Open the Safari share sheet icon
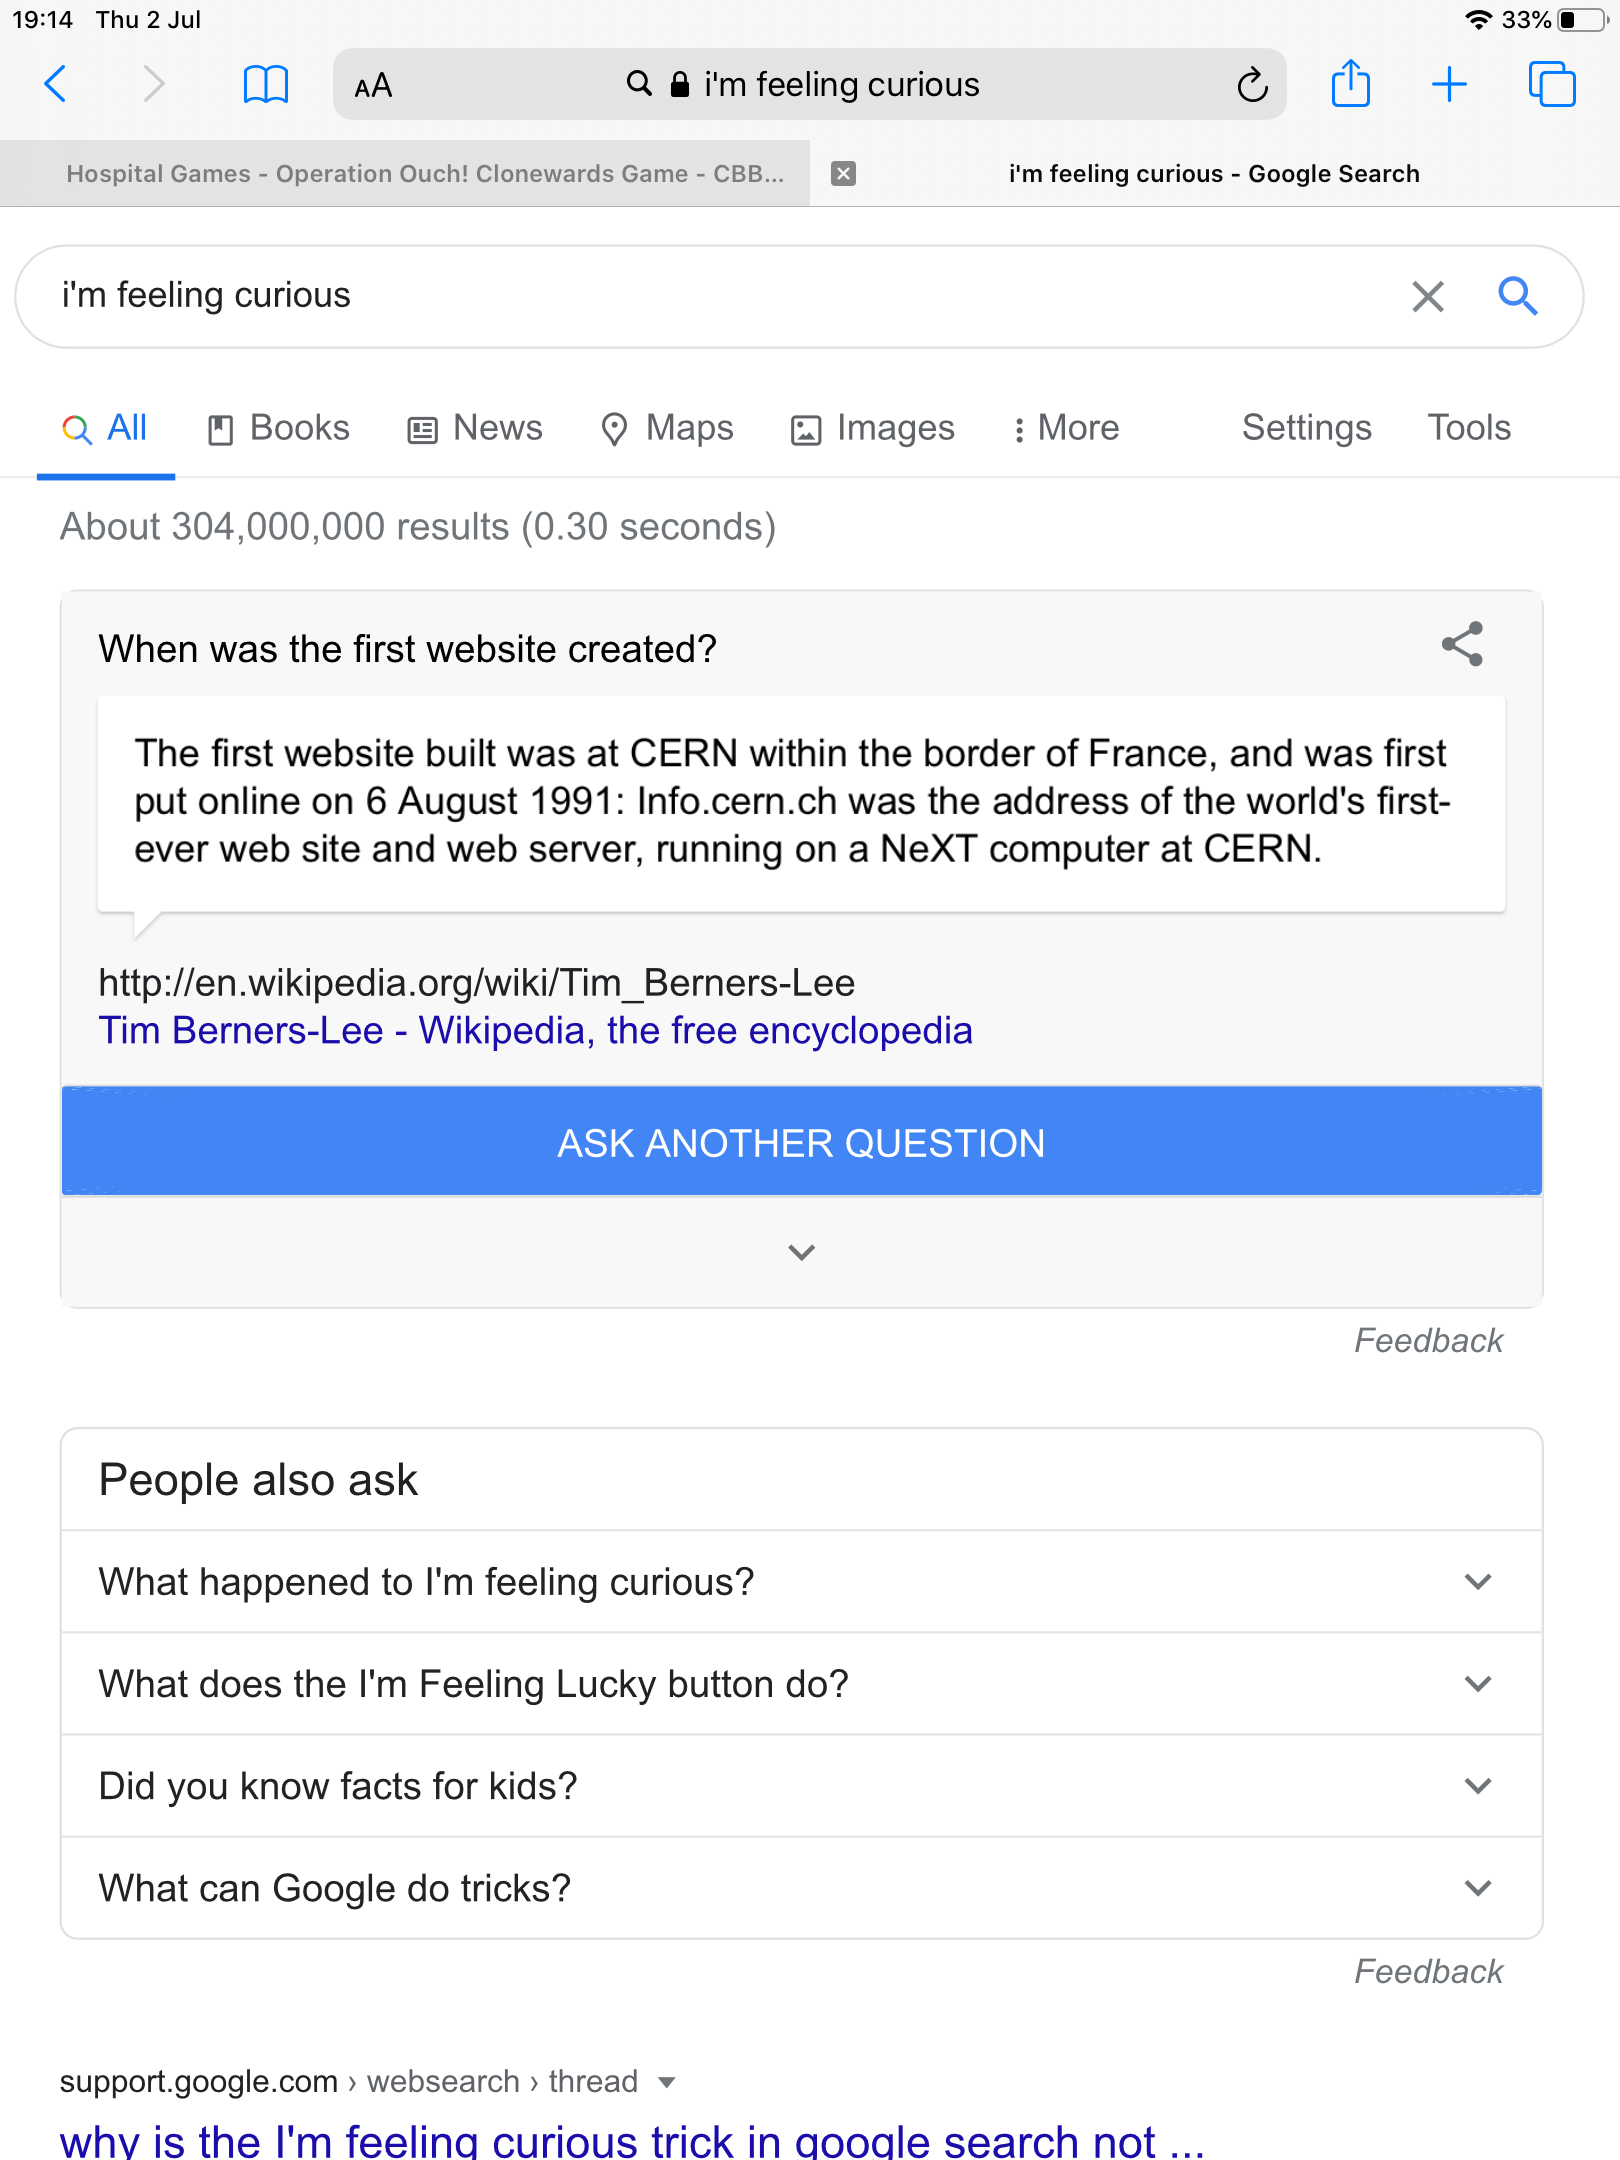The height and width of the screenshot is (2160, 1620). coord(1350,83)
